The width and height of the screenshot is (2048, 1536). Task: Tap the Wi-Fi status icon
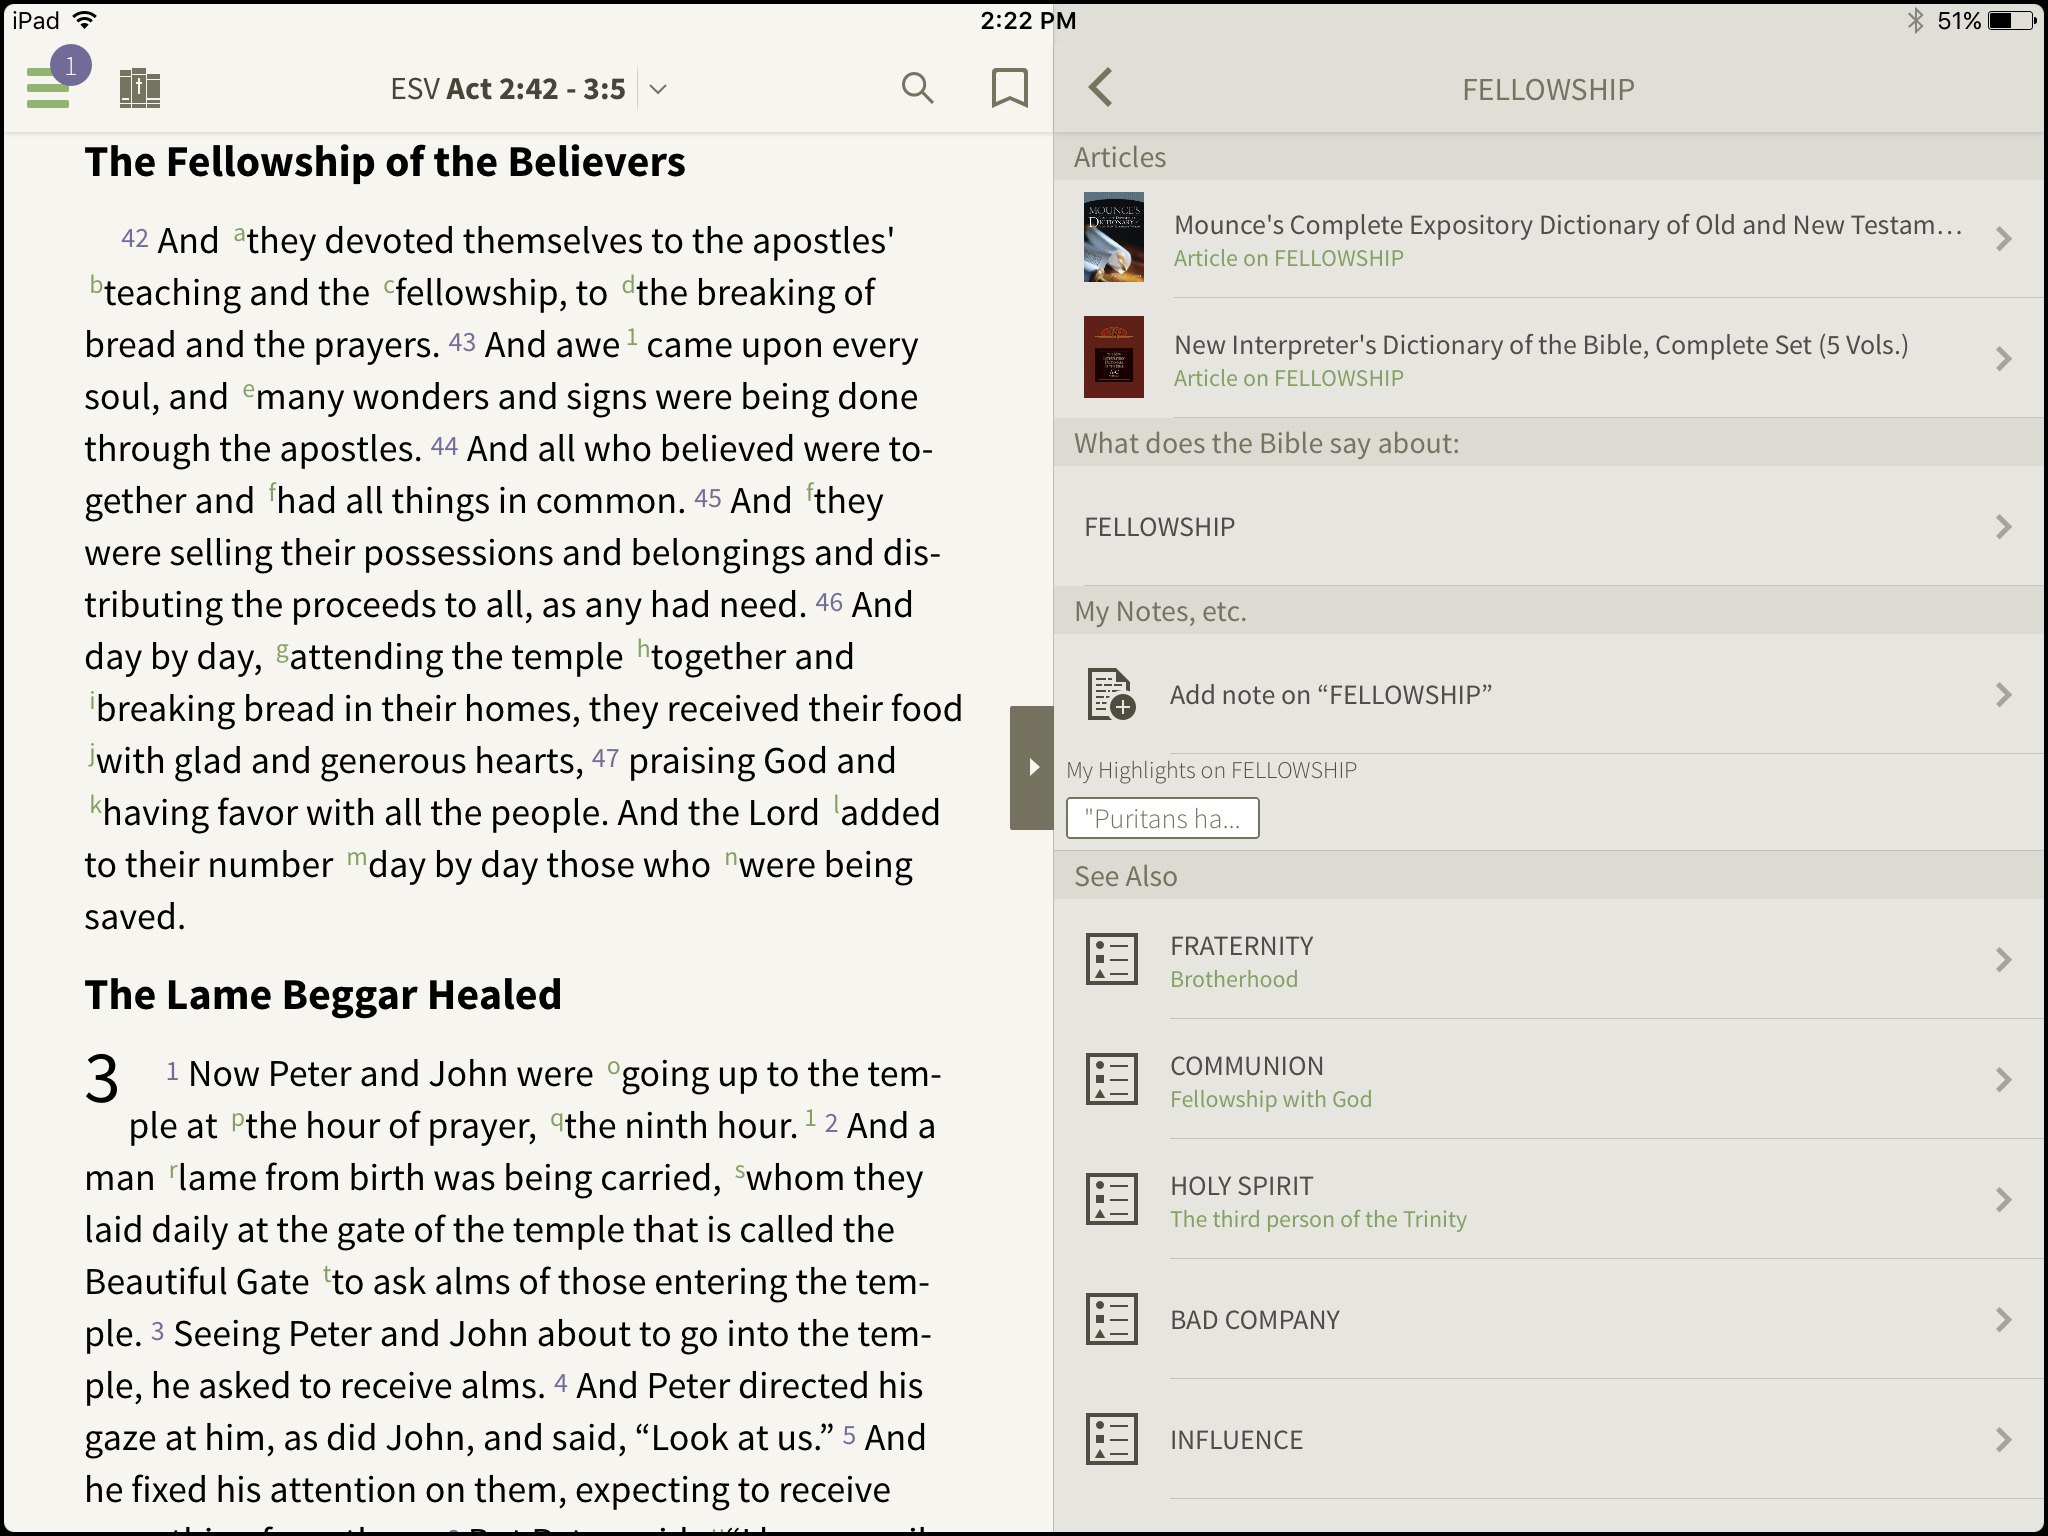click(86, 20)
